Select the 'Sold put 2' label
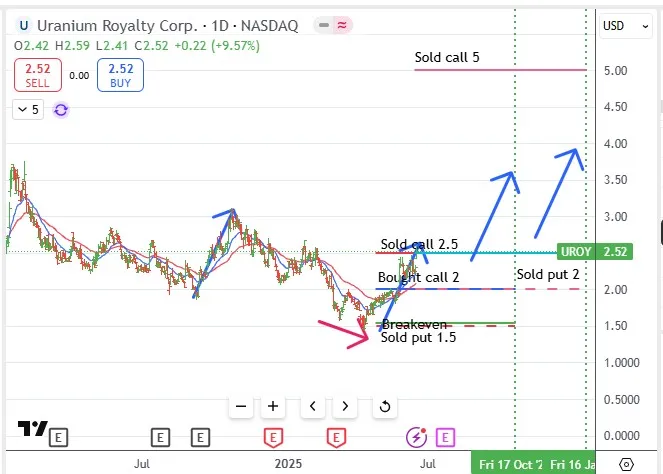663x474 pixels. (548, 274)
